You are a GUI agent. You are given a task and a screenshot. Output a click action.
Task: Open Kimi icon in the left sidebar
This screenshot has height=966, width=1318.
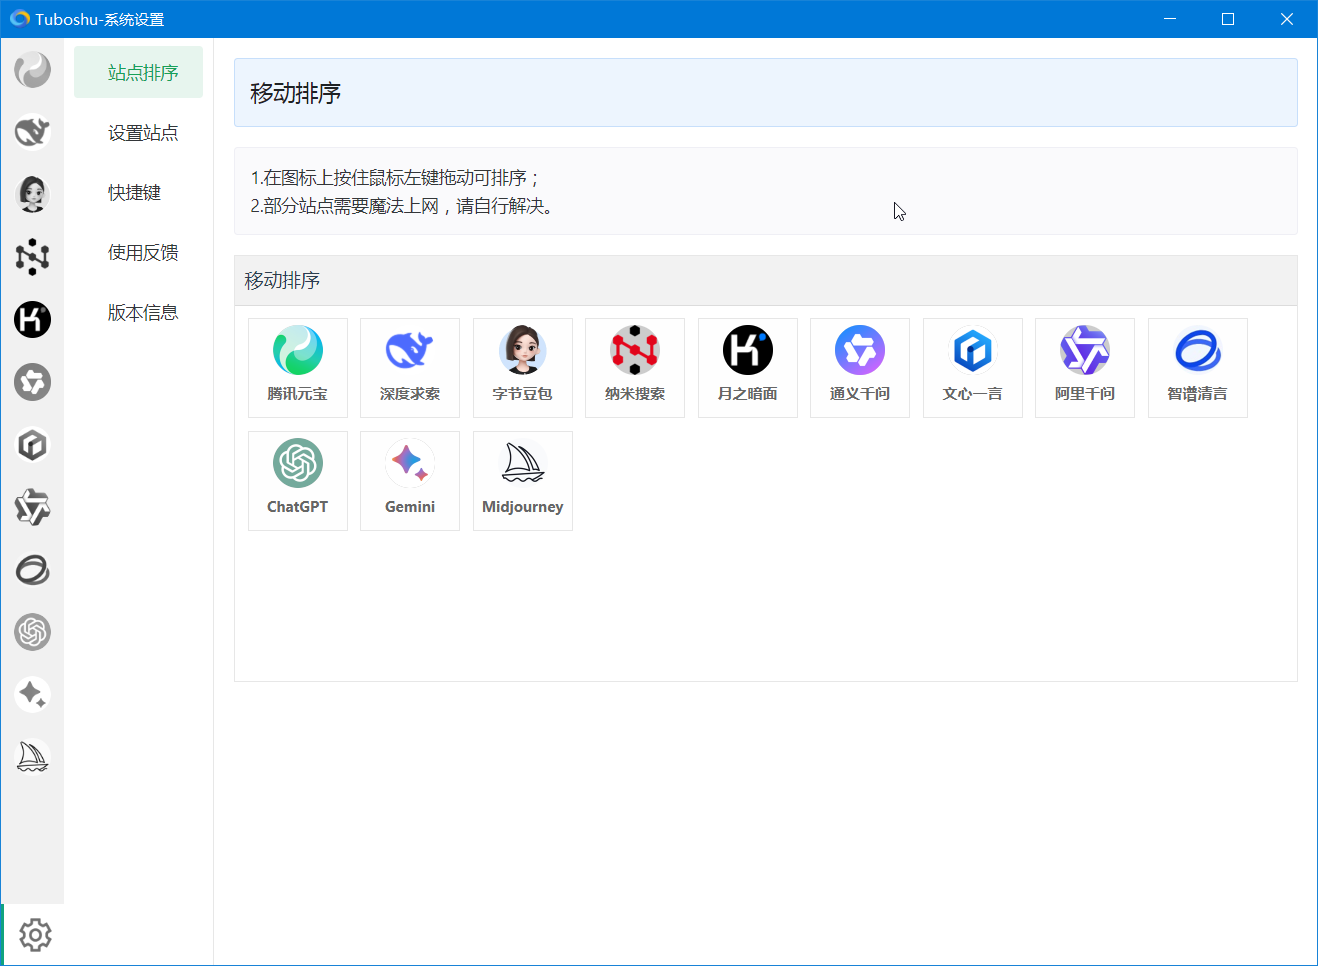click(32, 319)
